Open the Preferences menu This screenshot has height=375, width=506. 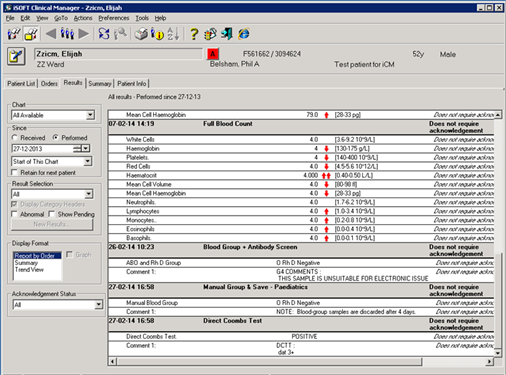click(x=114, y=18)
